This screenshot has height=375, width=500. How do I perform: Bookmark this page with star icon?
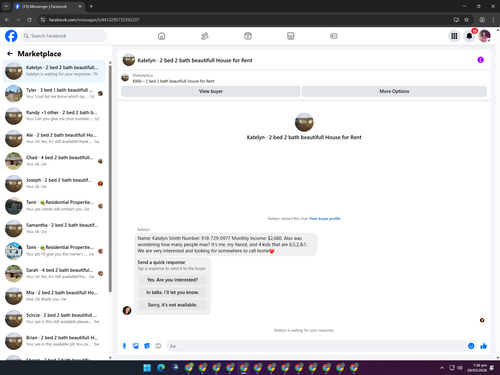pos(466,20)
